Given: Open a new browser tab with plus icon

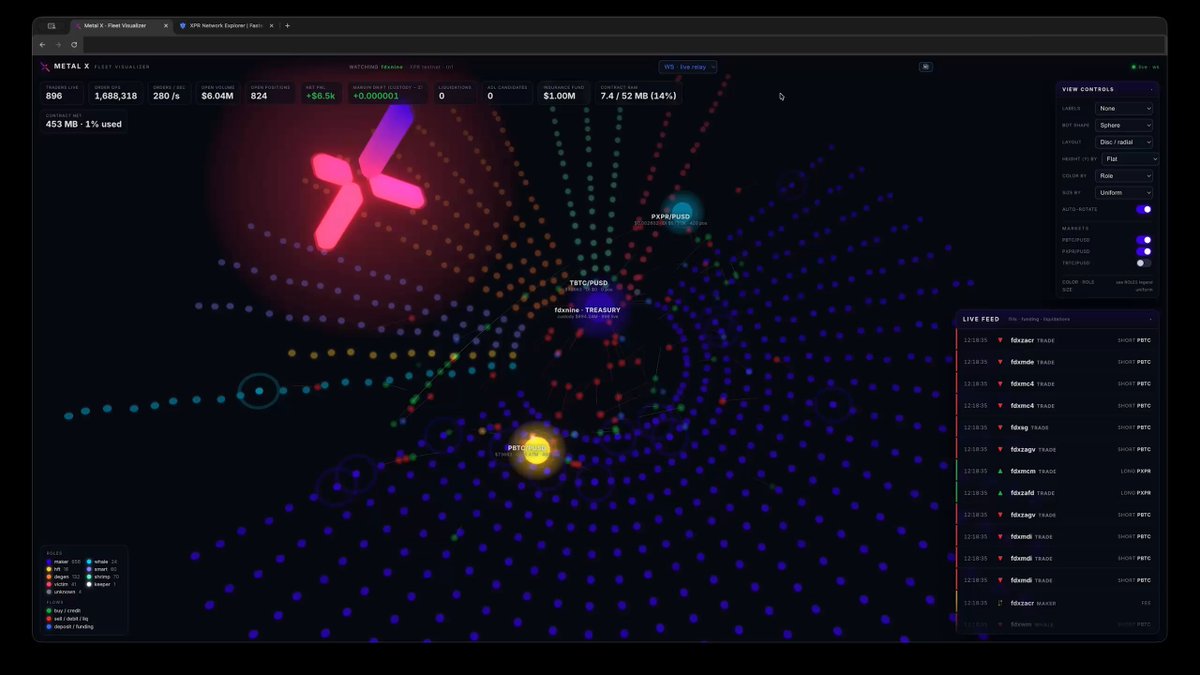Looking at the screenshot, I should (288, 25).
